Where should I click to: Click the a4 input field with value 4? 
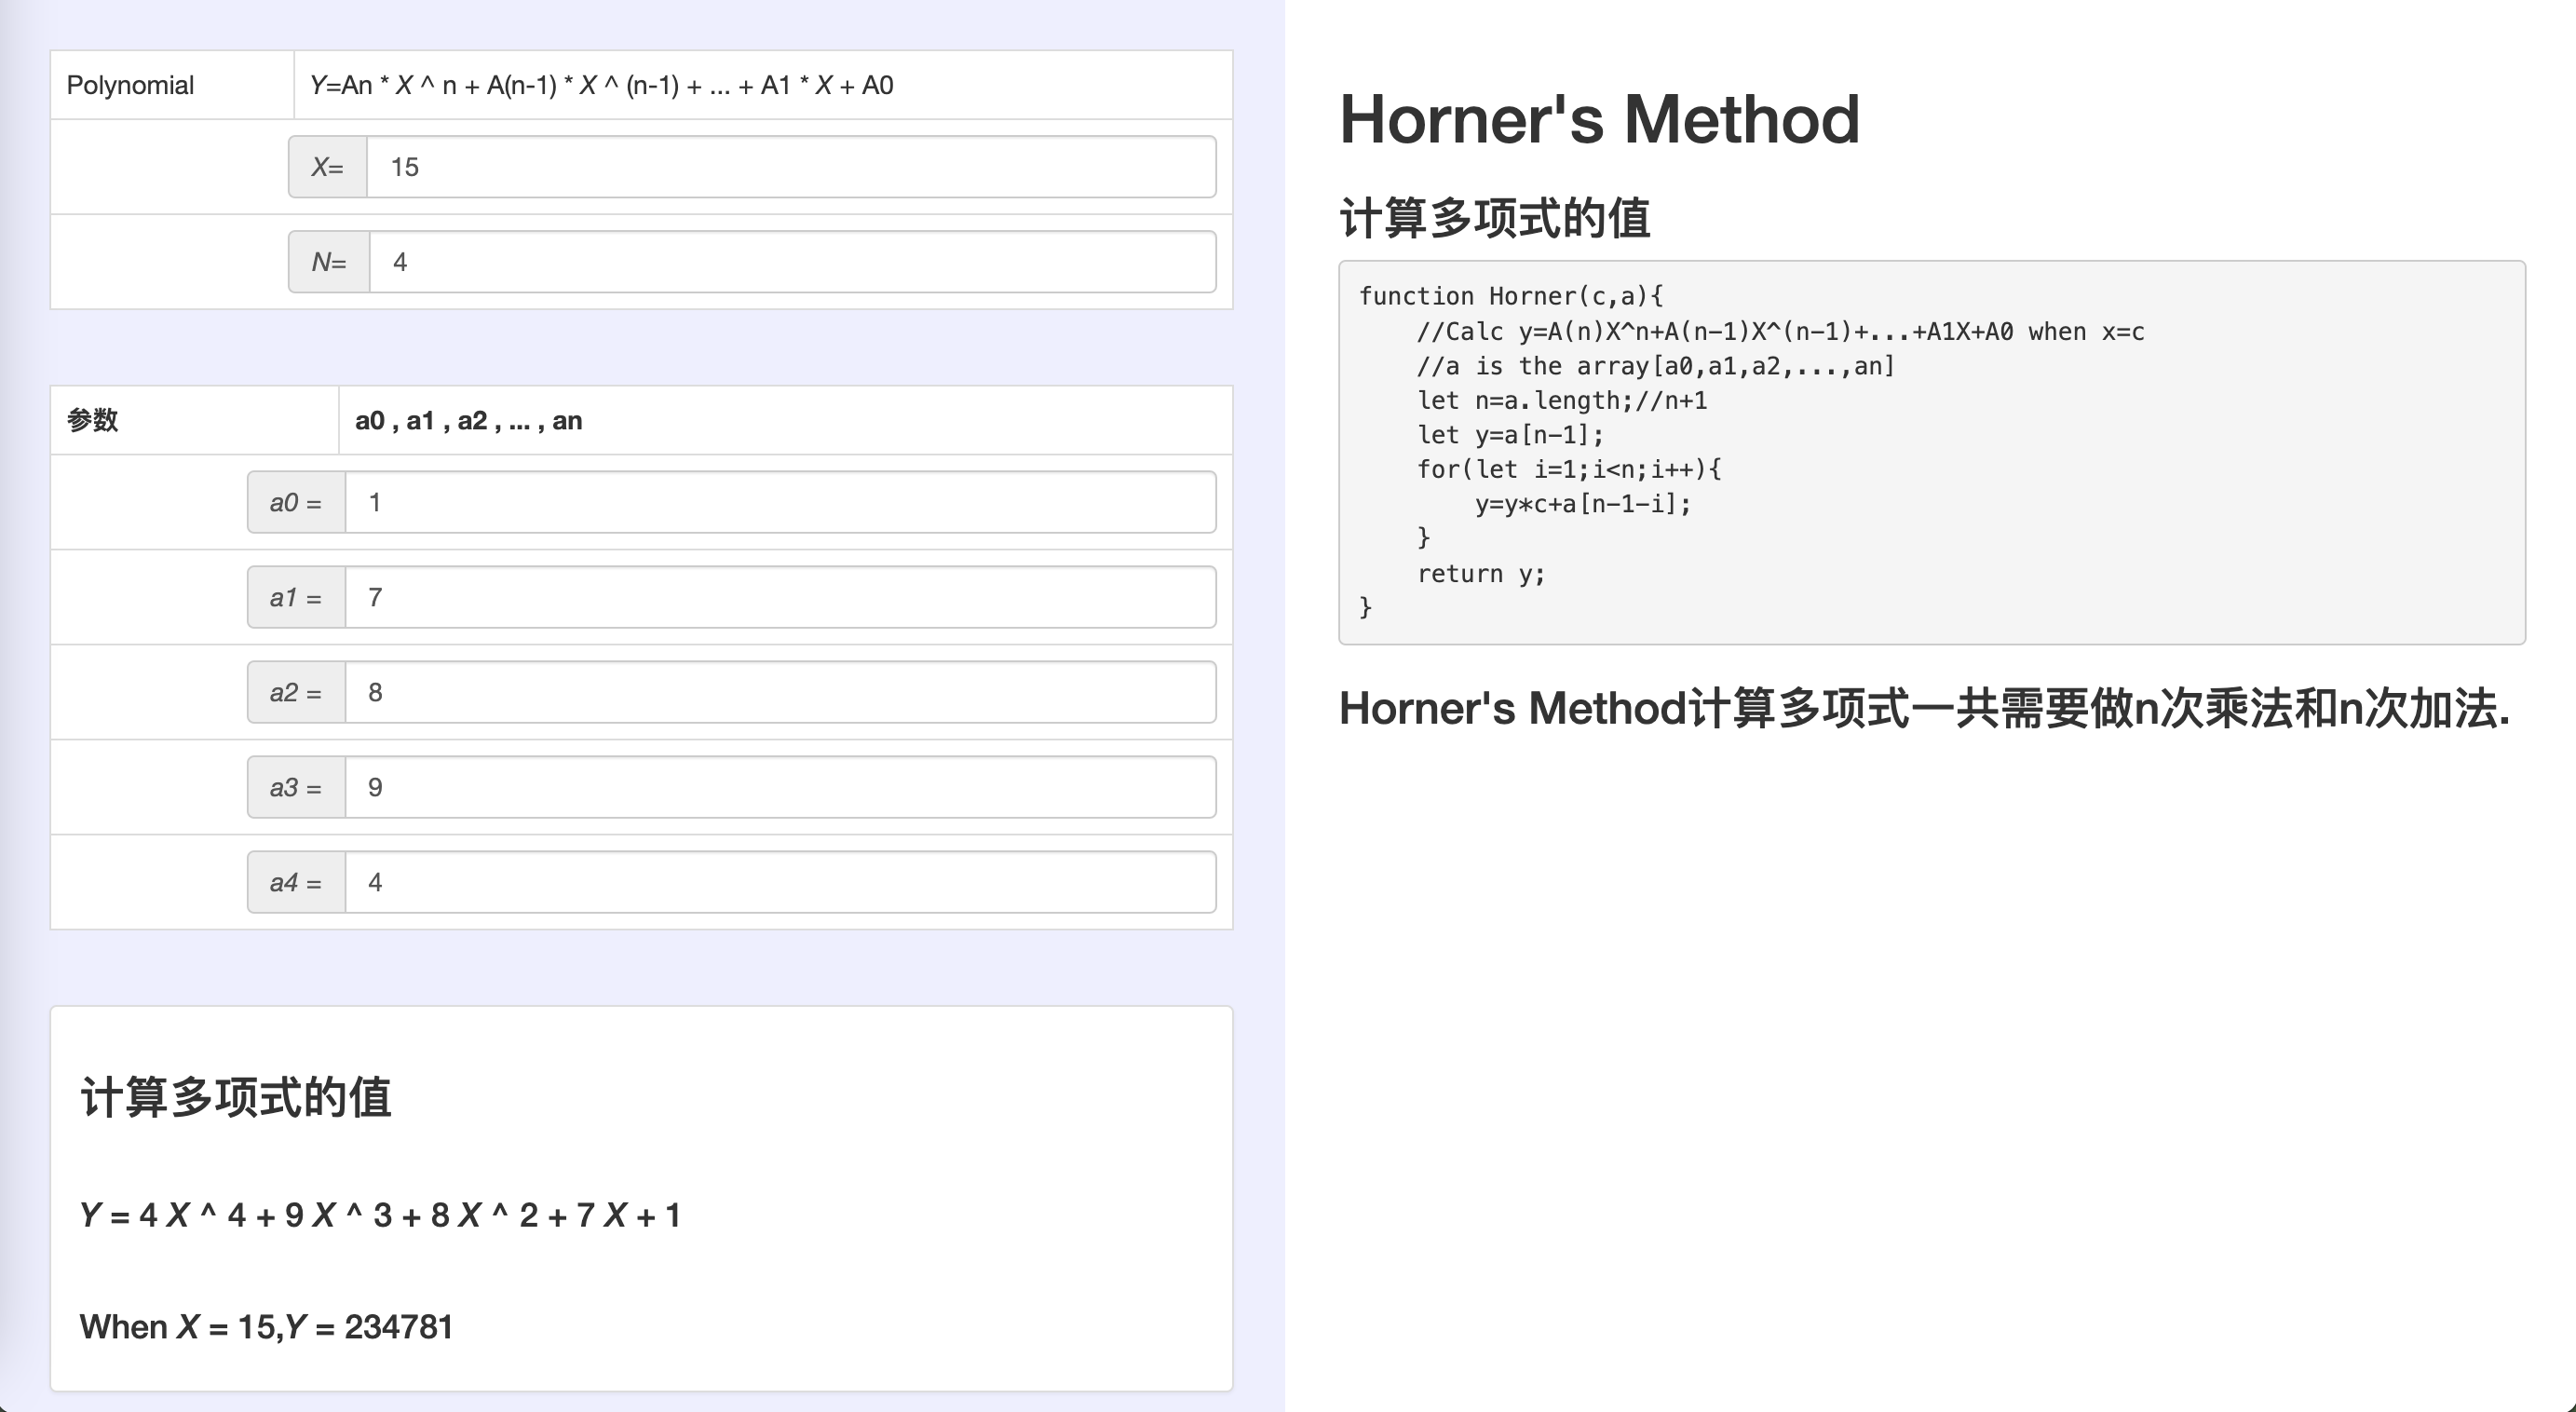coord(781,882)
